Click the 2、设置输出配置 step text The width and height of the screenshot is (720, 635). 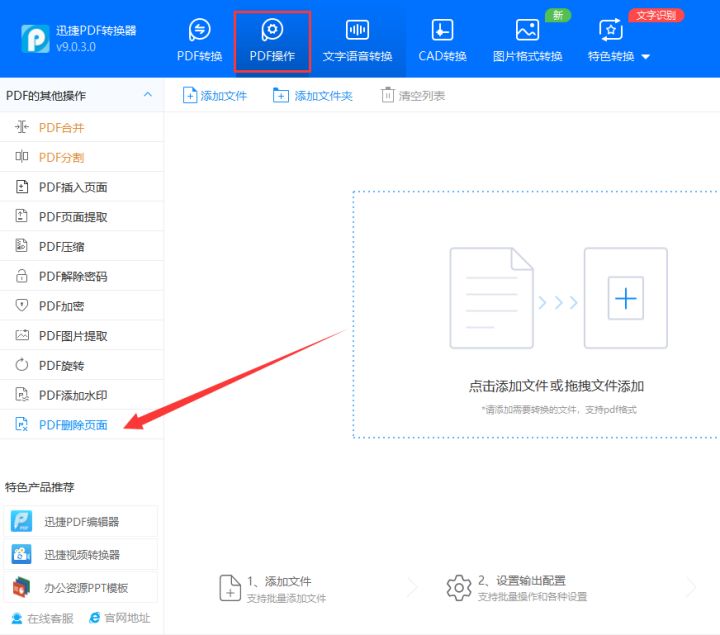coord(522,581)
